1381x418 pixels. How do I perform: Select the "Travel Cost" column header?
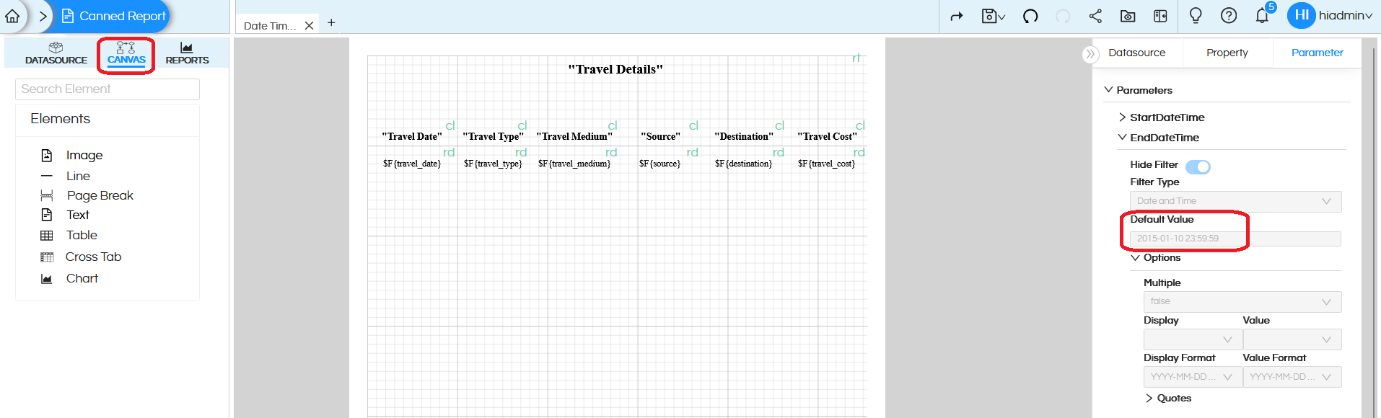pos(828,136)
